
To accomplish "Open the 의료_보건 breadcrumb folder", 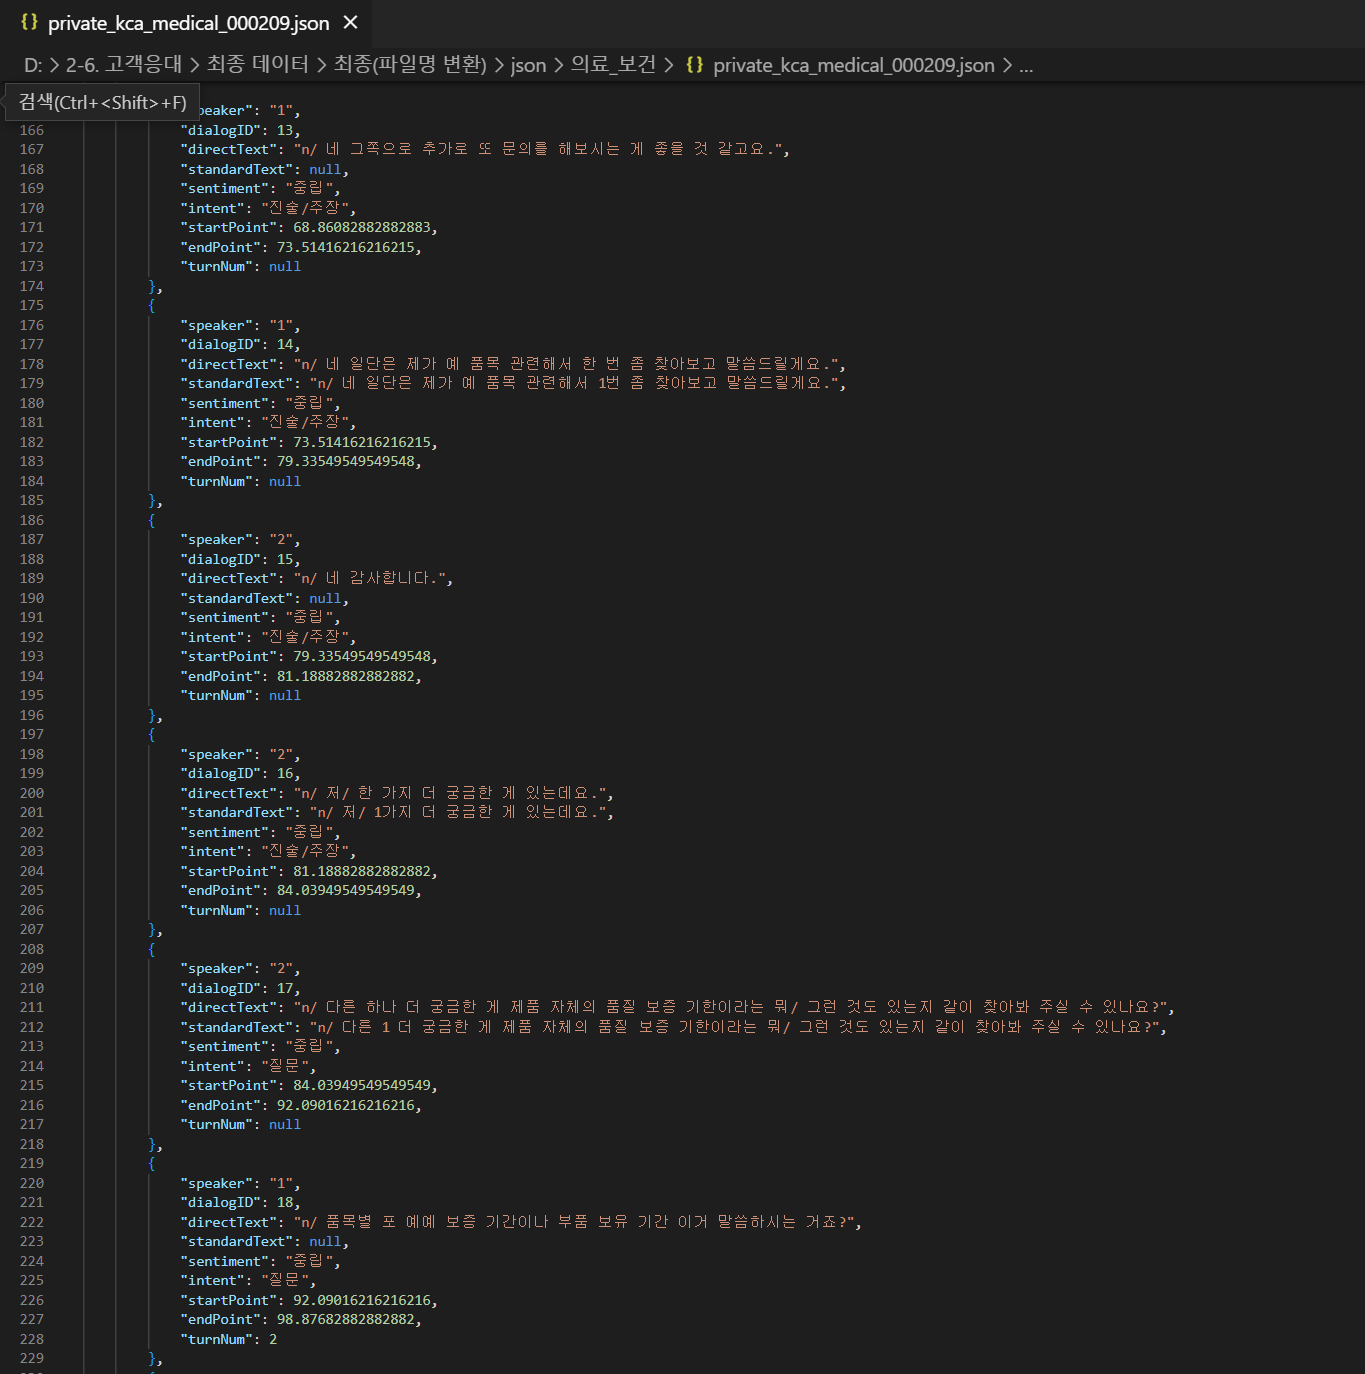I will 613,65.
